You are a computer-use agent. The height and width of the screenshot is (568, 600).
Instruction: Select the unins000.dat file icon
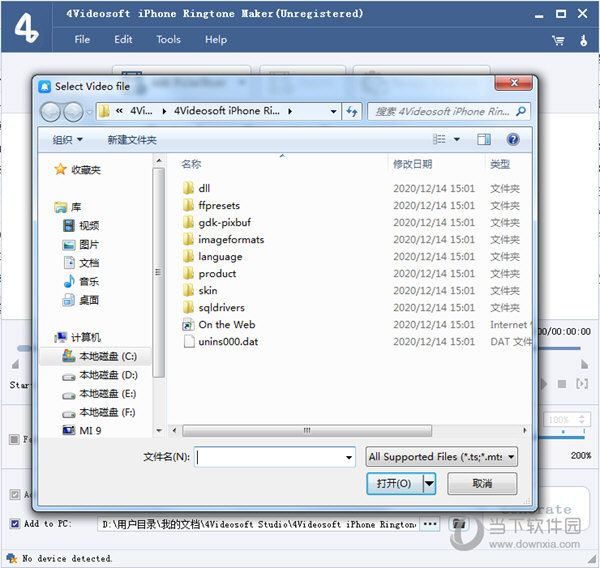pos(189,341)
